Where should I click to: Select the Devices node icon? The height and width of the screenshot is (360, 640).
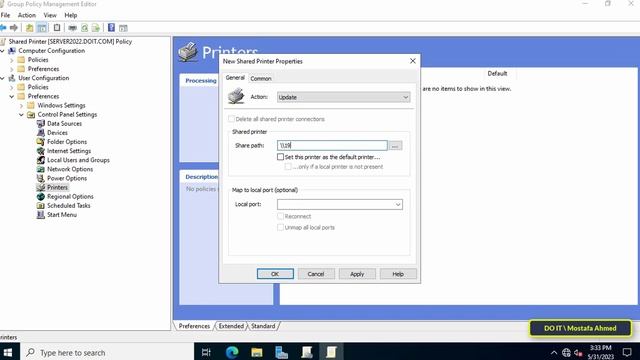[x=40, y=133]
